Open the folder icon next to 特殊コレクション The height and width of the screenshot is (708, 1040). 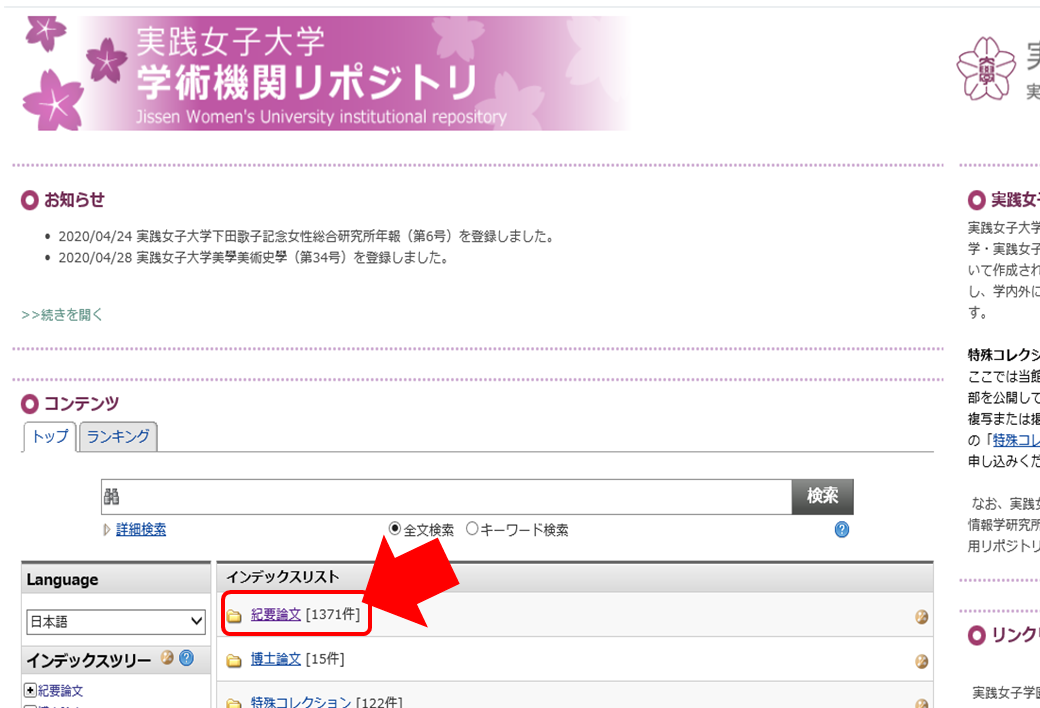[x=234, y=702]
